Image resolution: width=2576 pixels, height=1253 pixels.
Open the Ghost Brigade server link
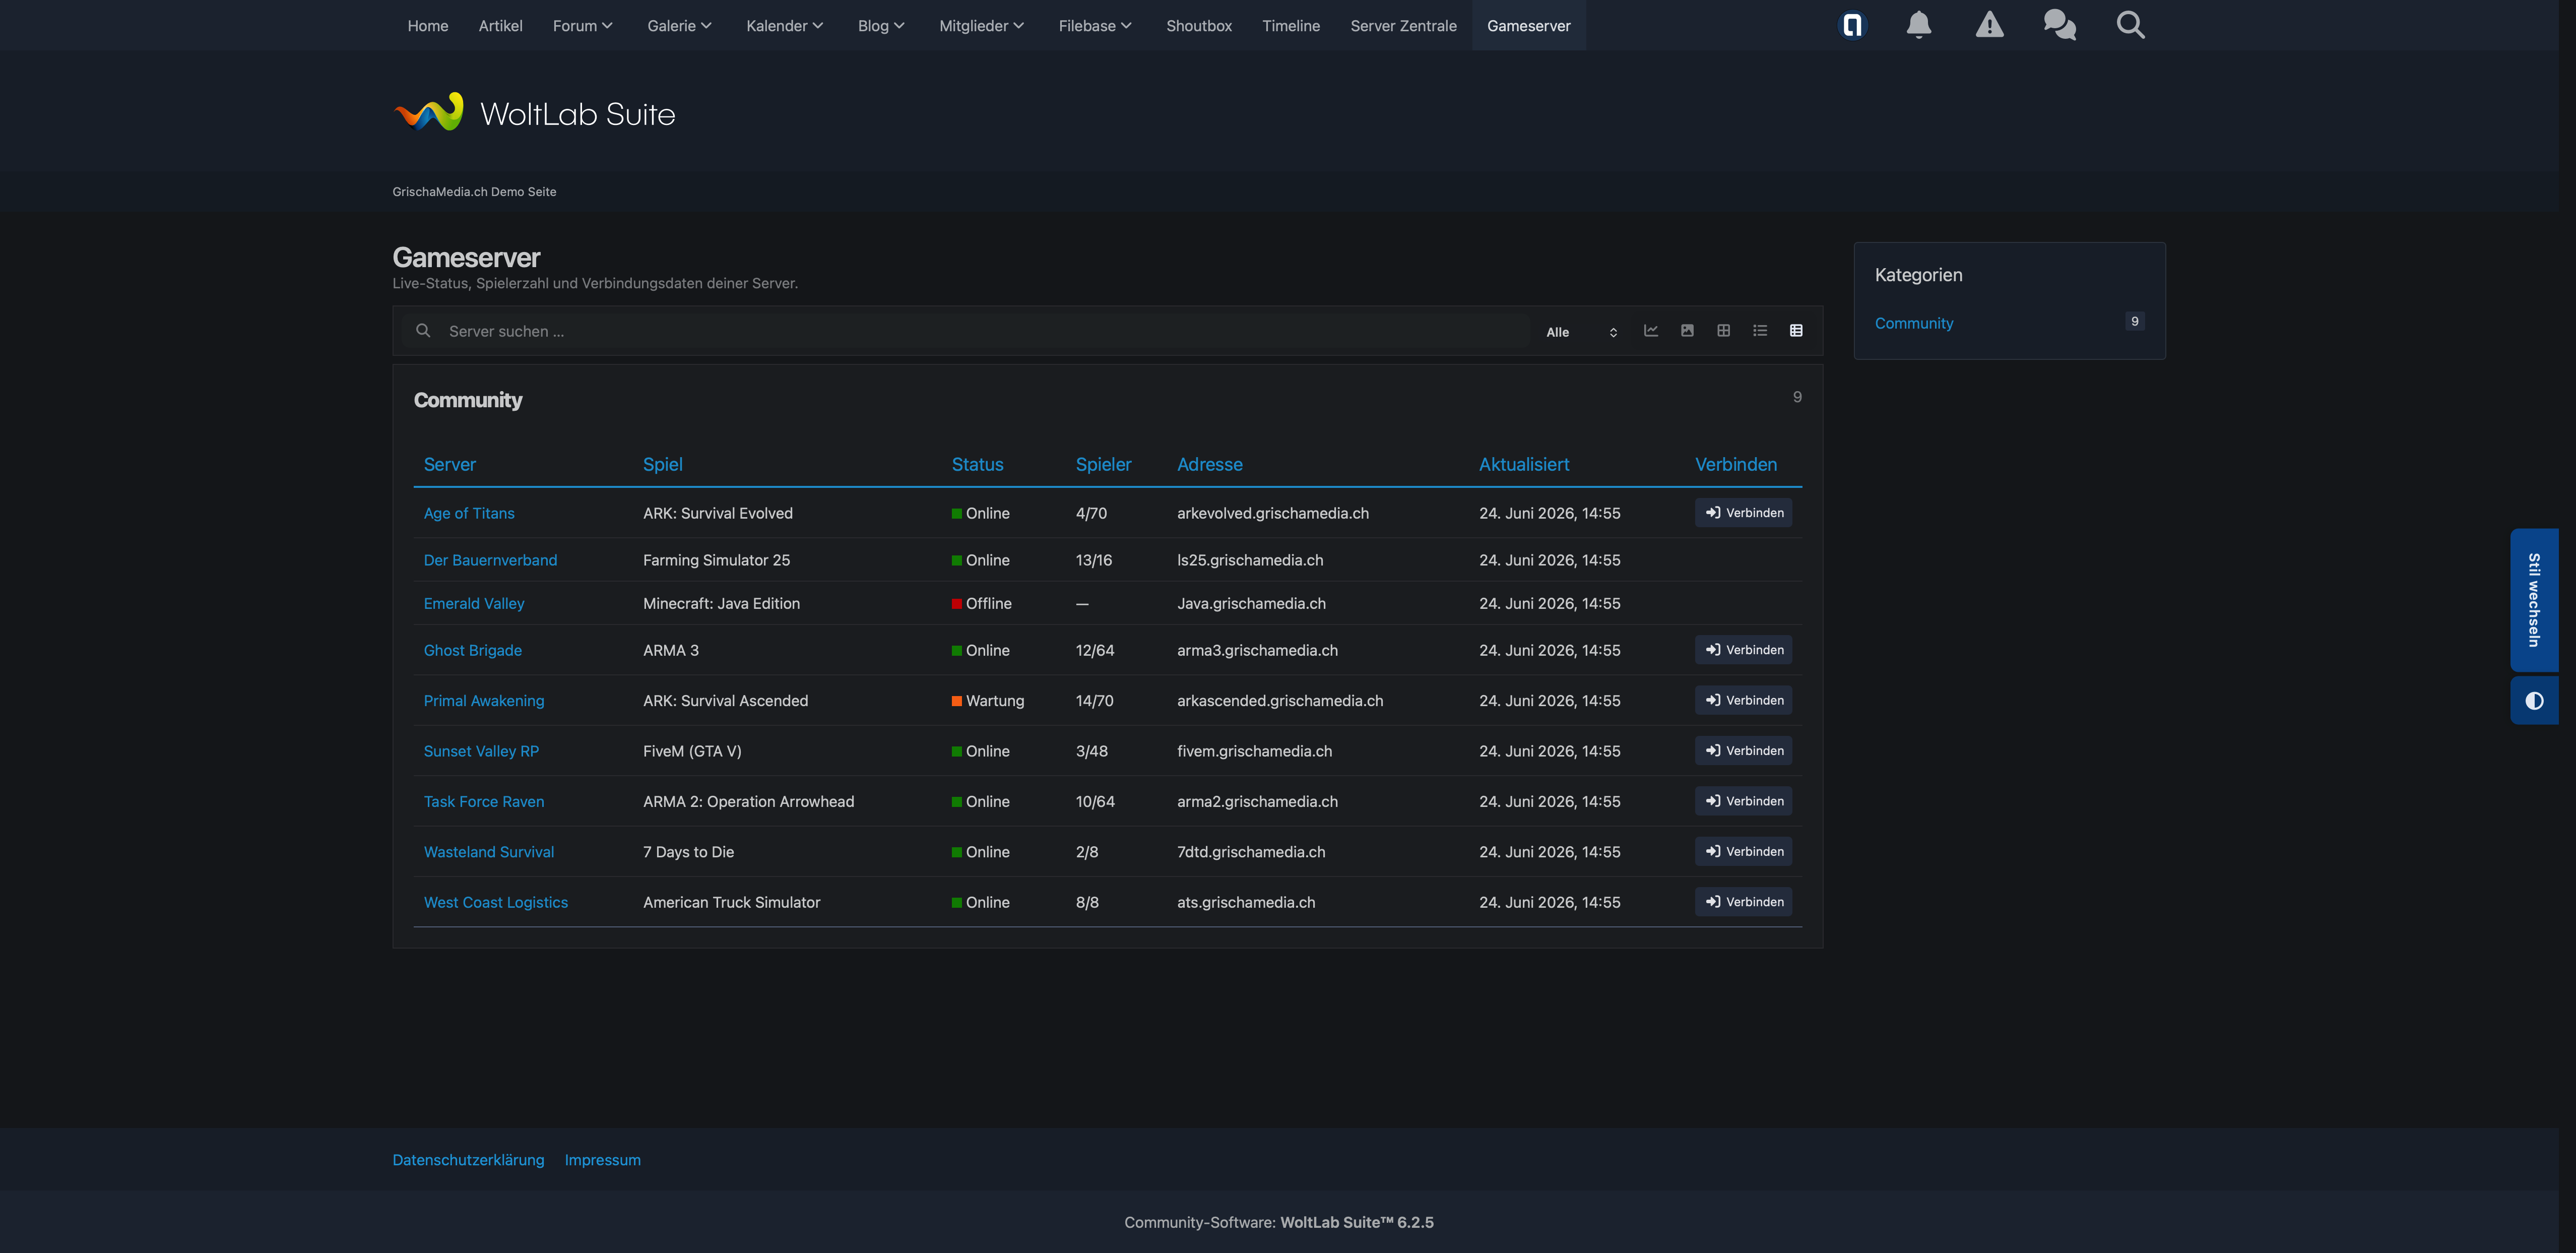[x=473, y=650]
